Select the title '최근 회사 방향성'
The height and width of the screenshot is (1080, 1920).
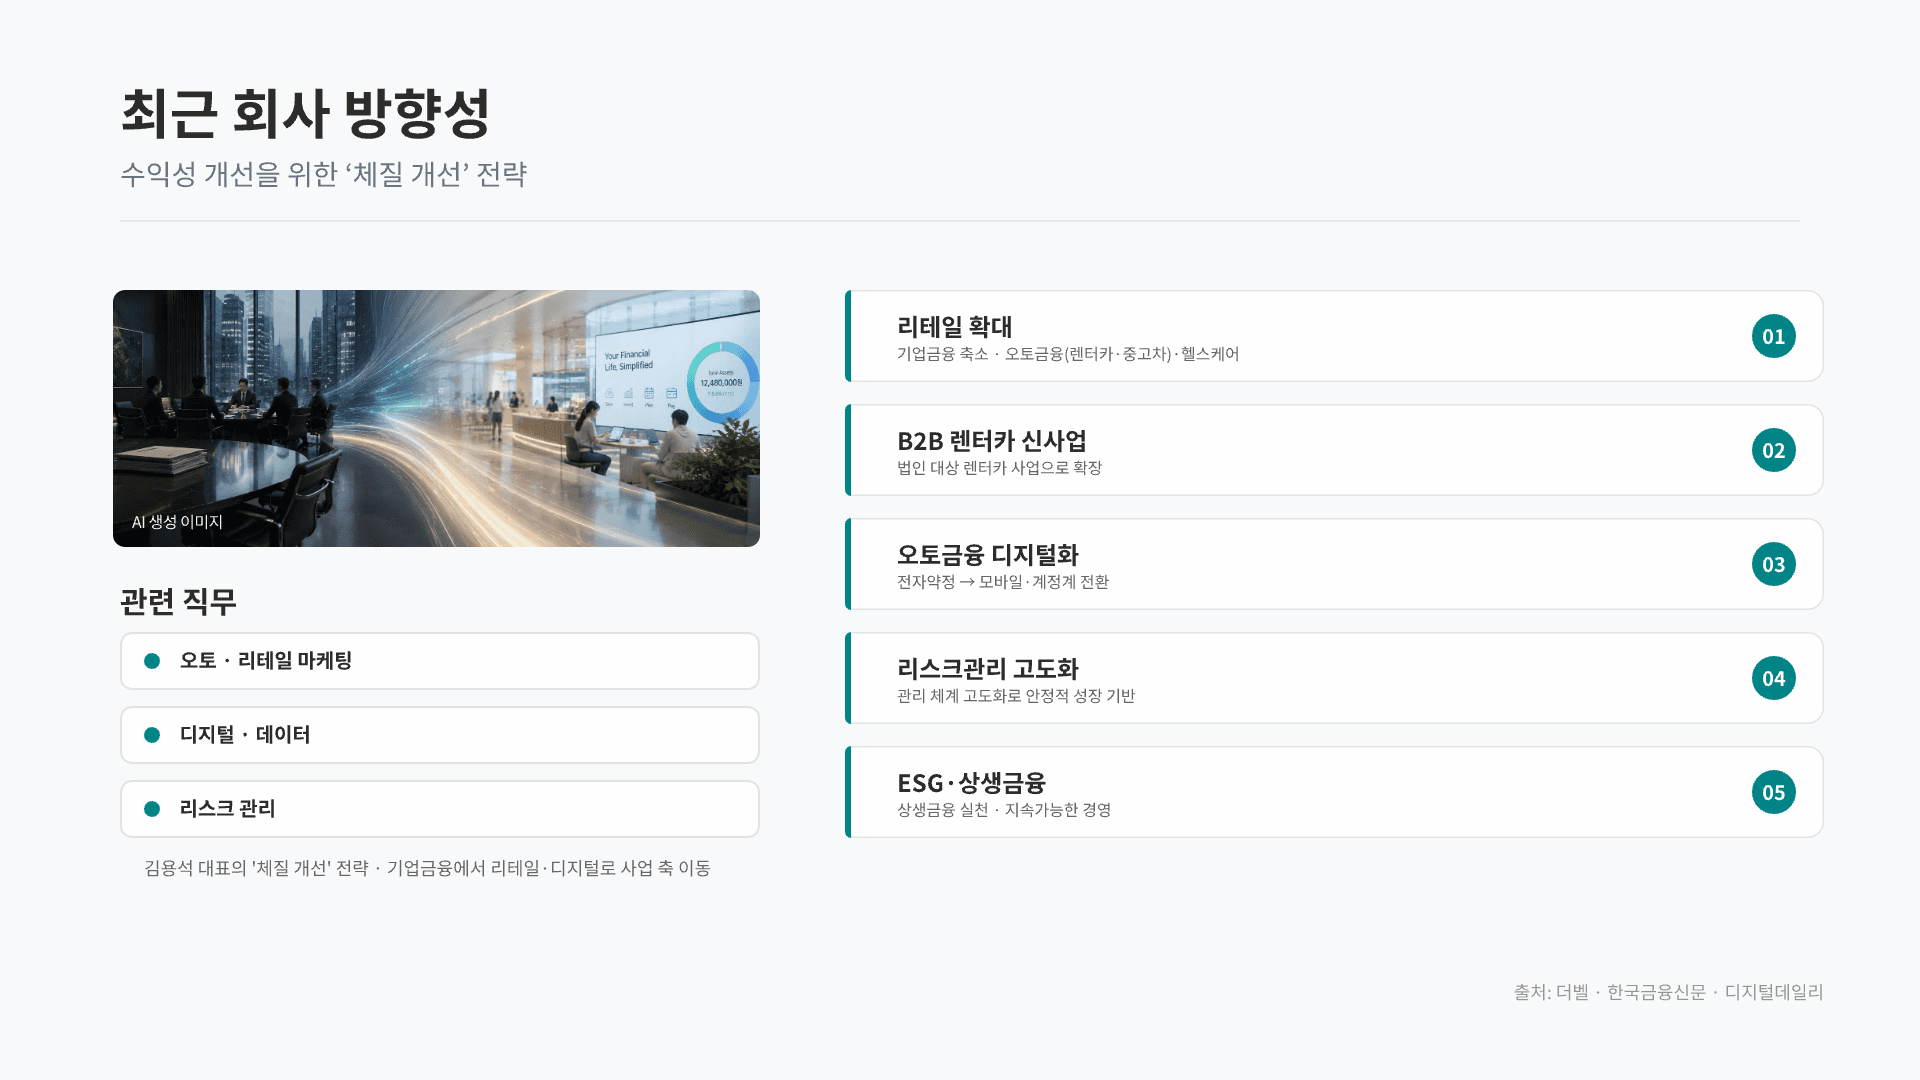(x=305, y=113)
